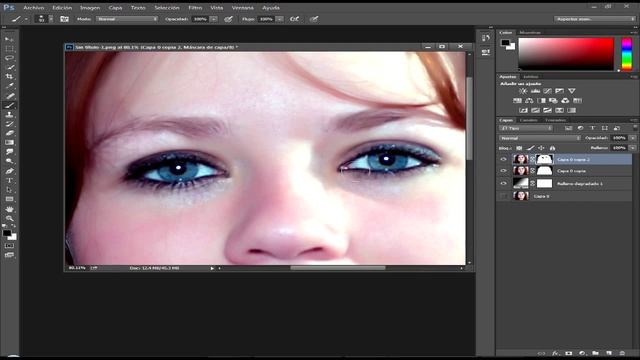
Task: Toggle lock transparent pixels
Action: coord(519,148)
